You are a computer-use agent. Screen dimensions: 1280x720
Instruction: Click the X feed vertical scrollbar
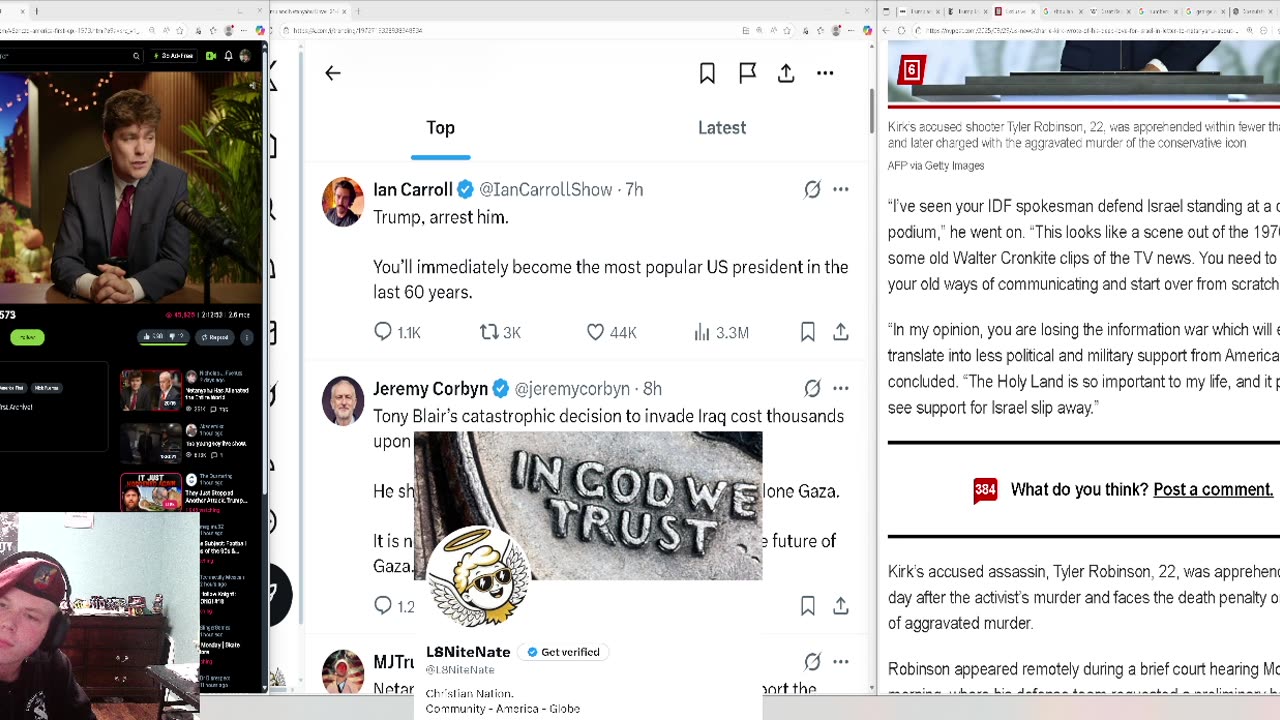(871, 110)
